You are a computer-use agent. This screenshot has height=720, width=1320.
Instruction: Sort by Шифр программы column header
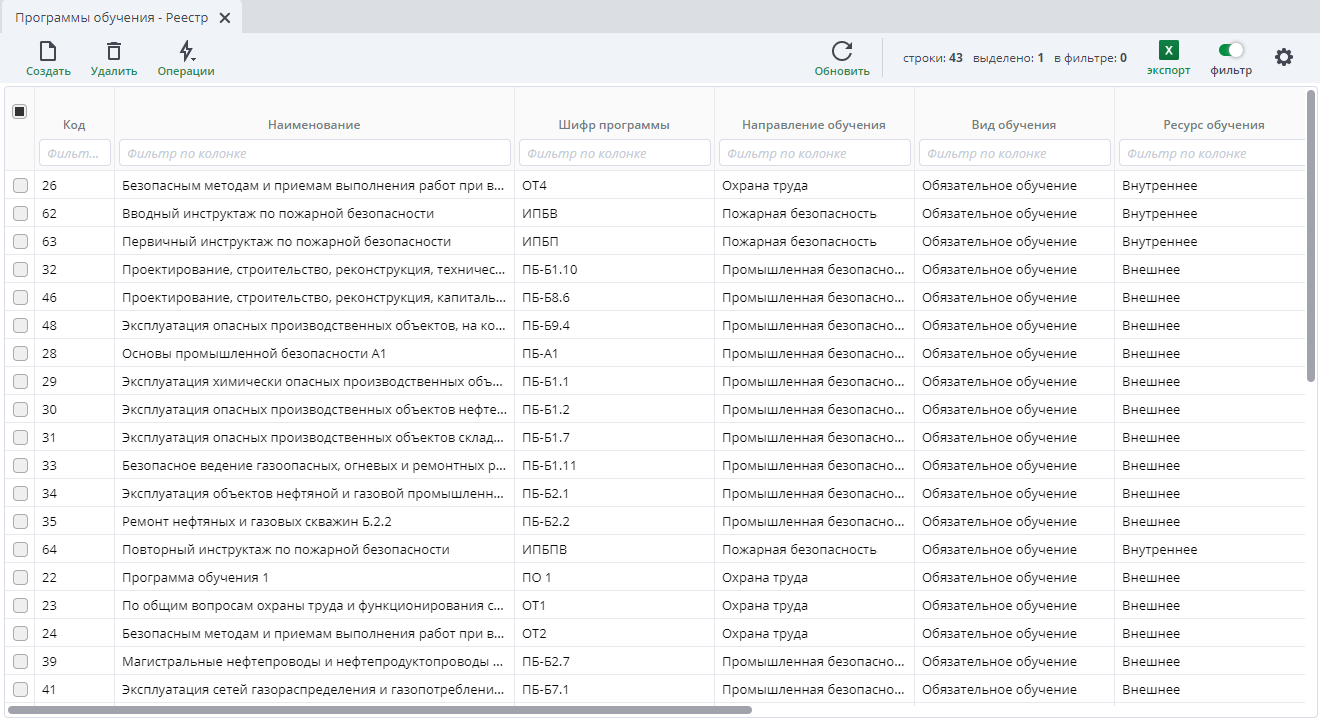point(614,125)
